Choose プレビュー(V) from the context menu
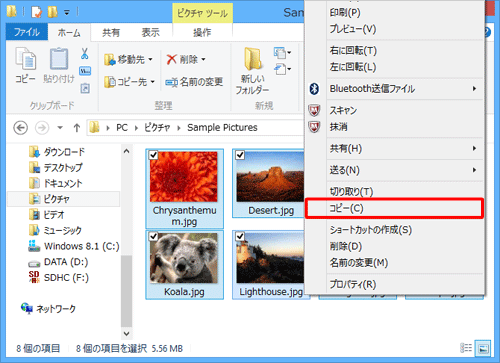Screen dimensions: 500x363 [x=394, y=29]
